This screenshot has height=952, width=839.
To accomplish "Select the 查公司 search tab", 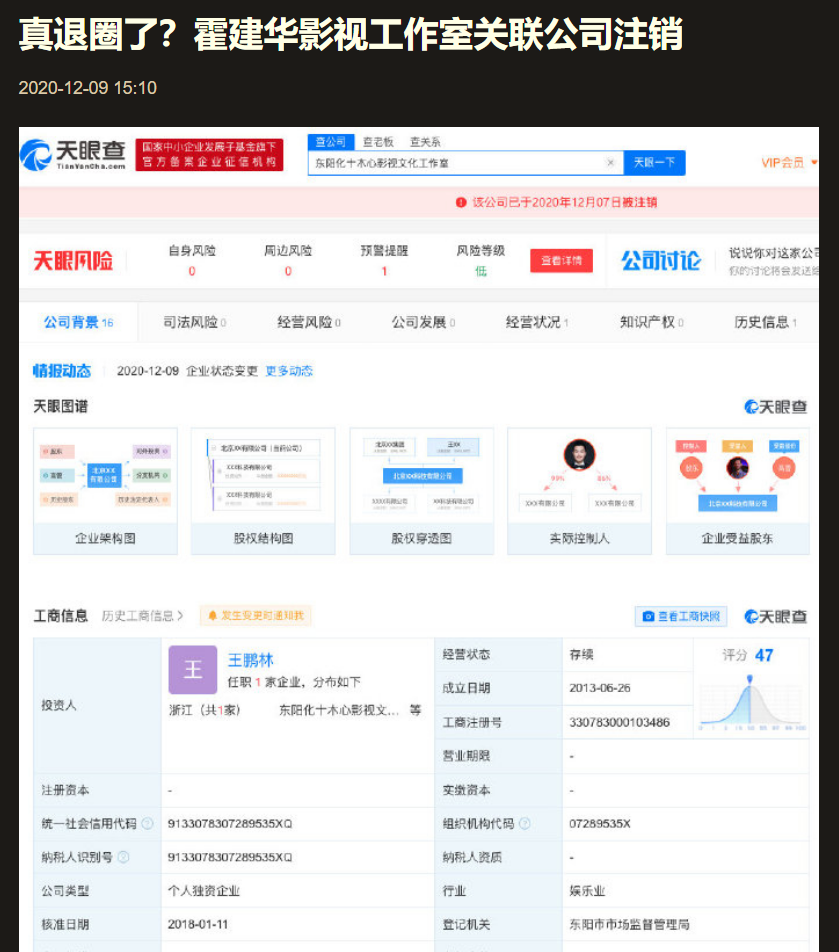I will point(330,142).
